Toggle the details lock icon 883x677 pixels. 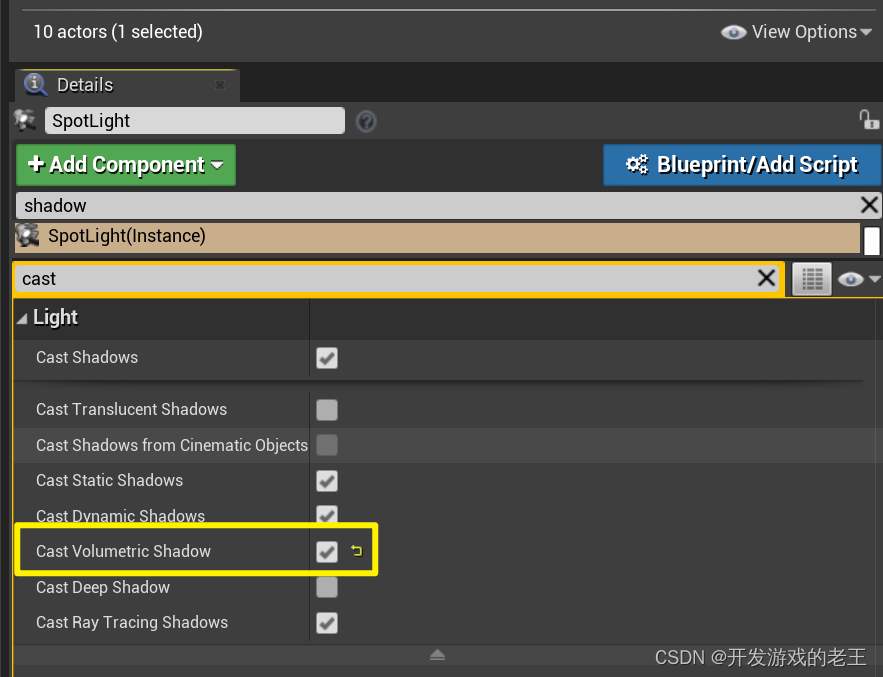[868, 119]
